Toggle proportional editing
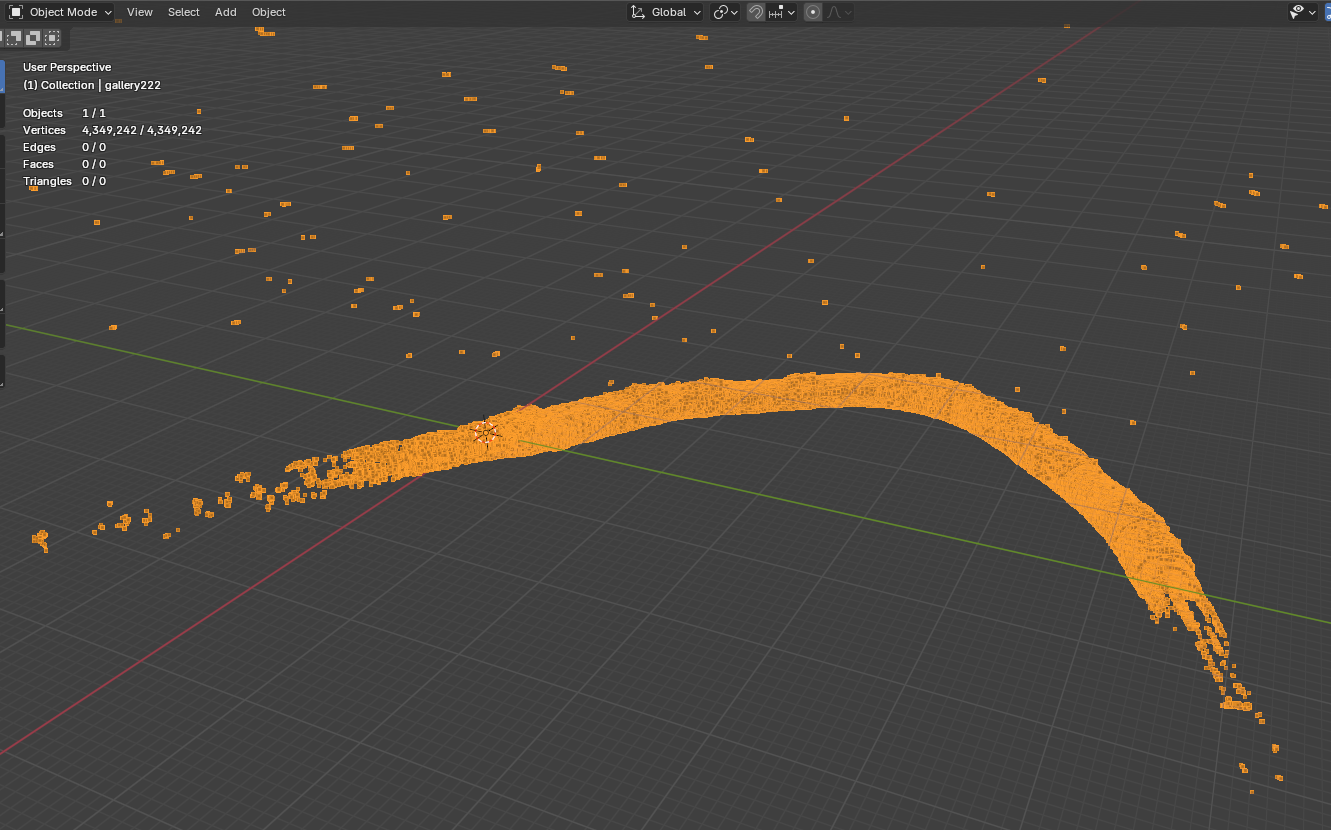 pyautogui.click(x=813, y=12)
